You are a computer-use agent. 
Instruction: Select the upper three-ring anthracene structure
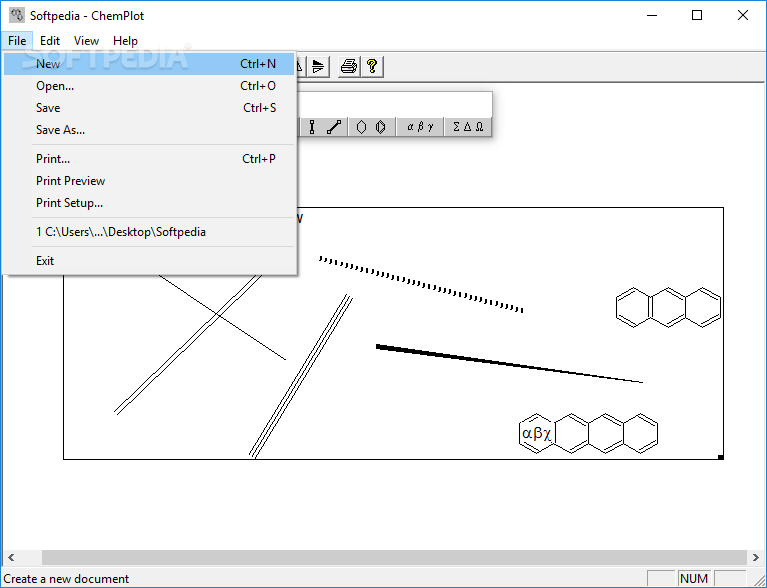tap(668, 307)
